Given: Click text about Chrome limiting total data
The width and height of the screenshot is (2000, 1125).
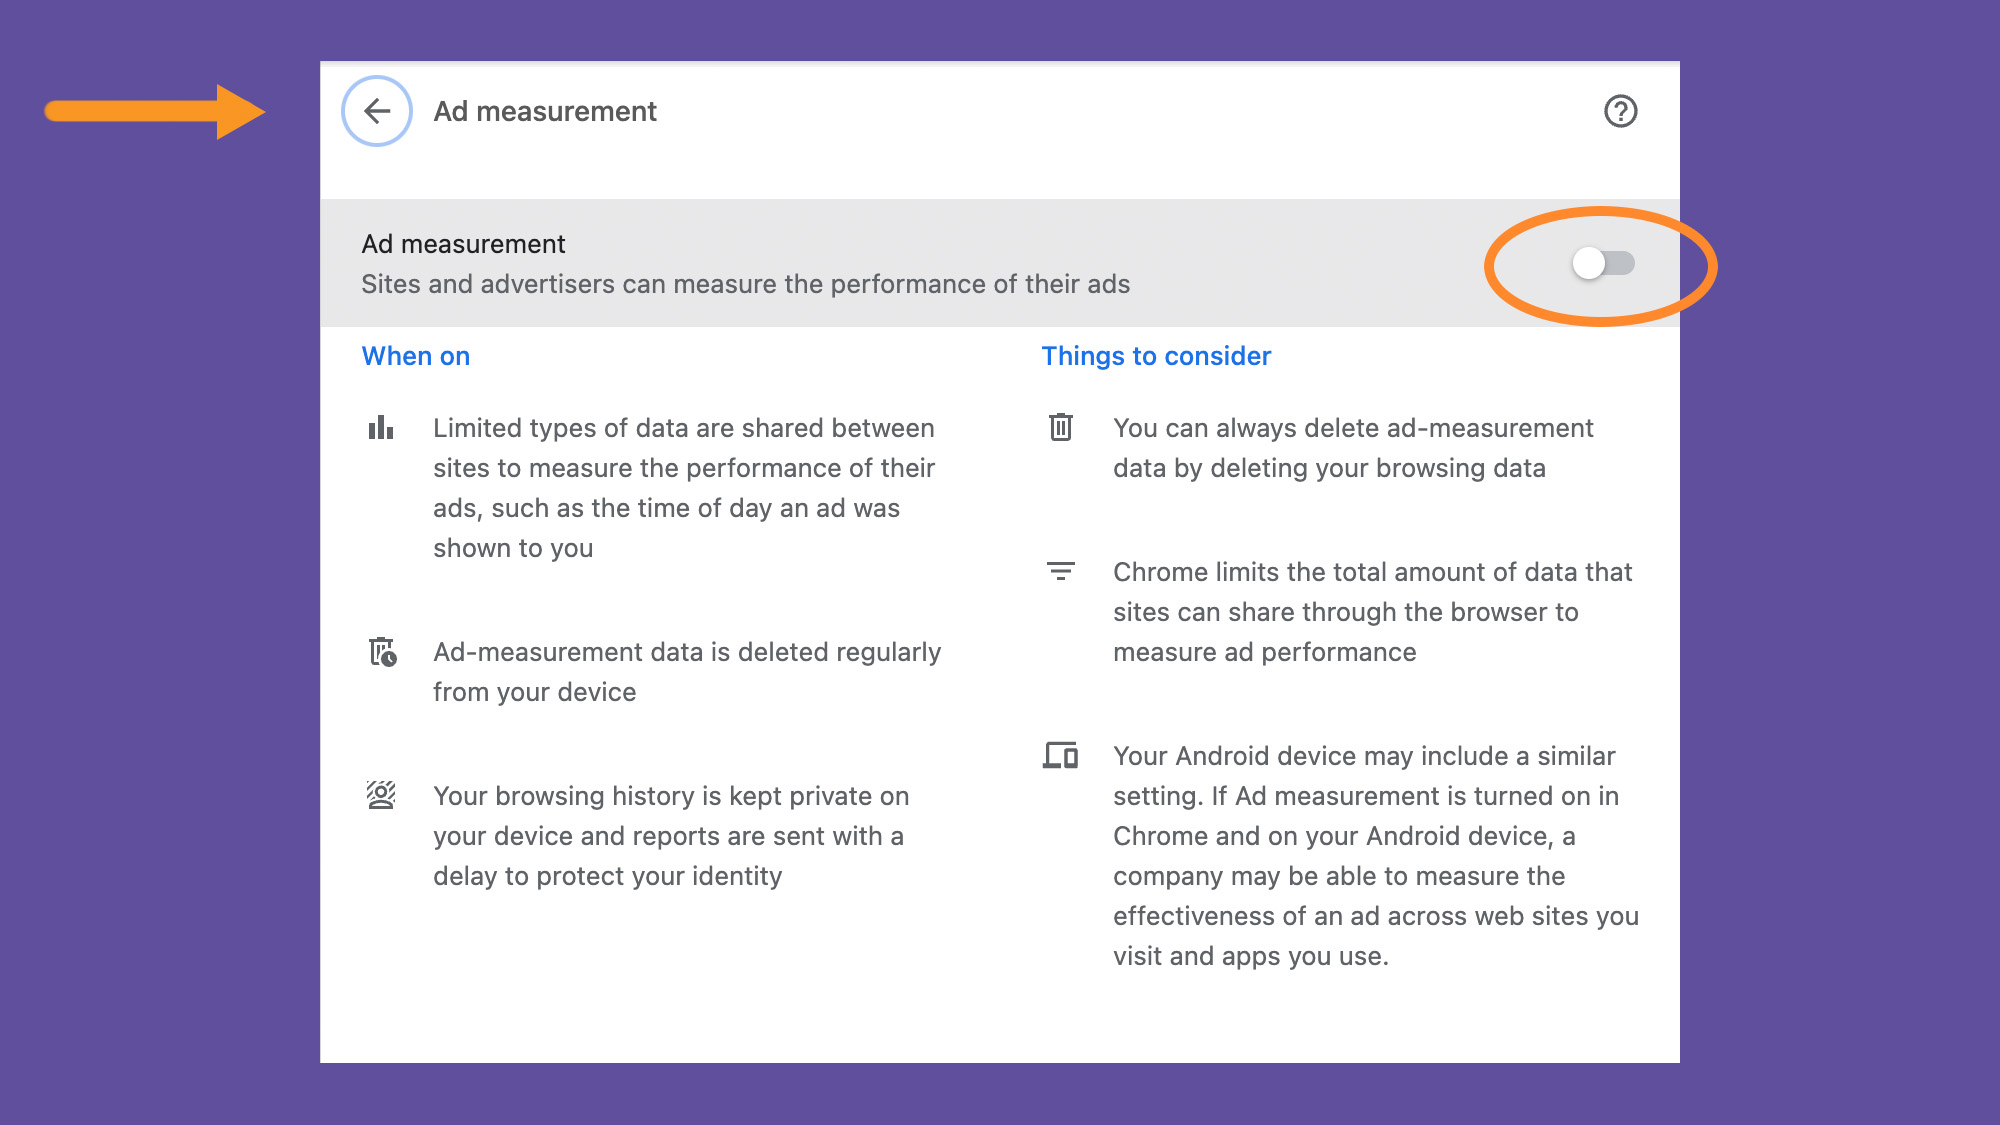Looking at the screenshot, I should click(x=1372, y=612).
